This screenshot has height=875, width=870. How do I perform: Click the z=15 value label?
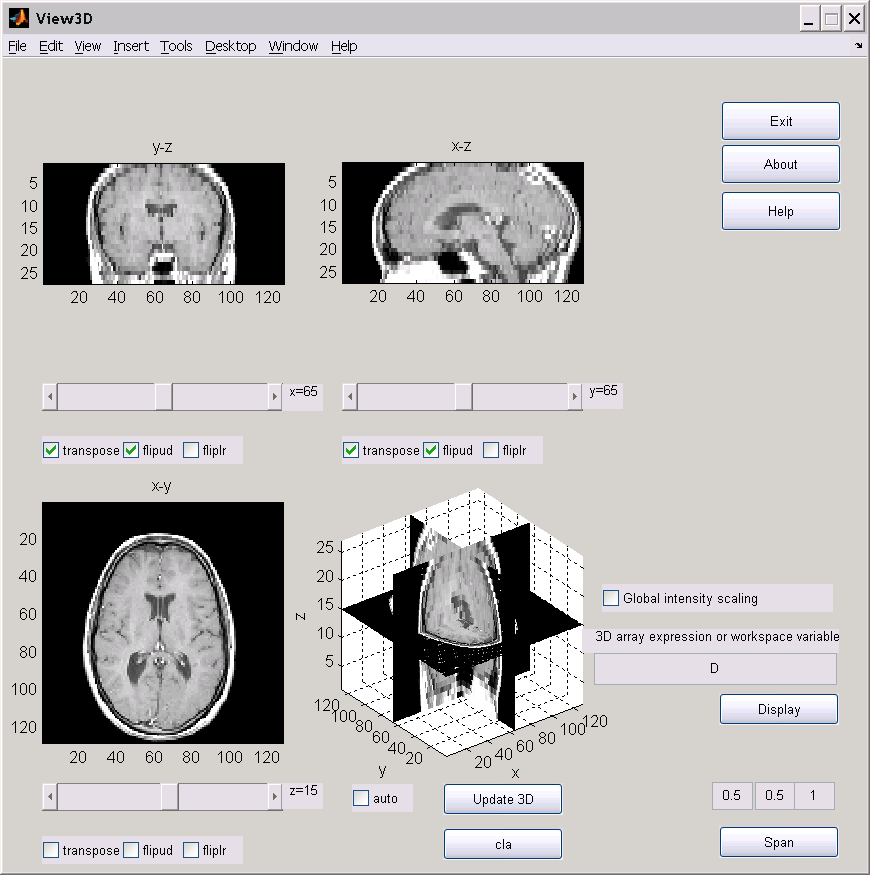coord(303,791)
